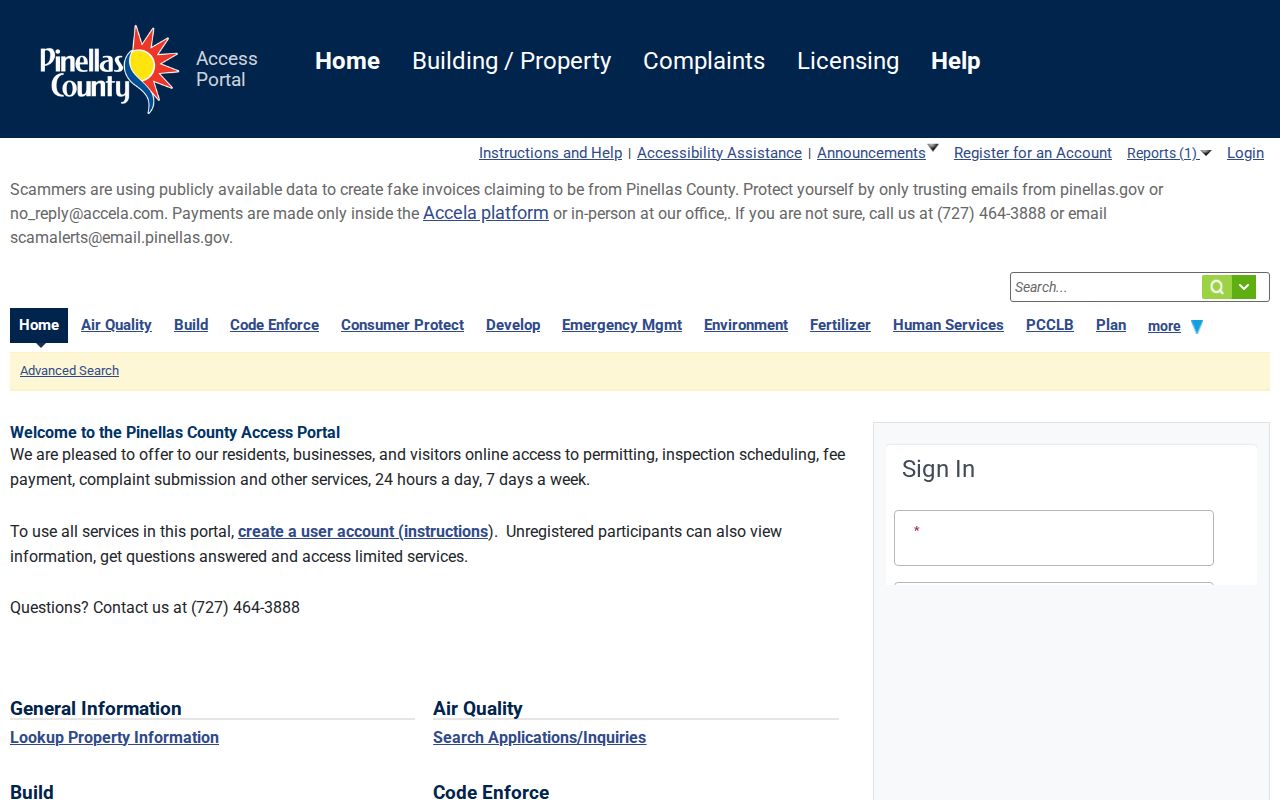Switch to the Human Services tab

coord(948,325)
